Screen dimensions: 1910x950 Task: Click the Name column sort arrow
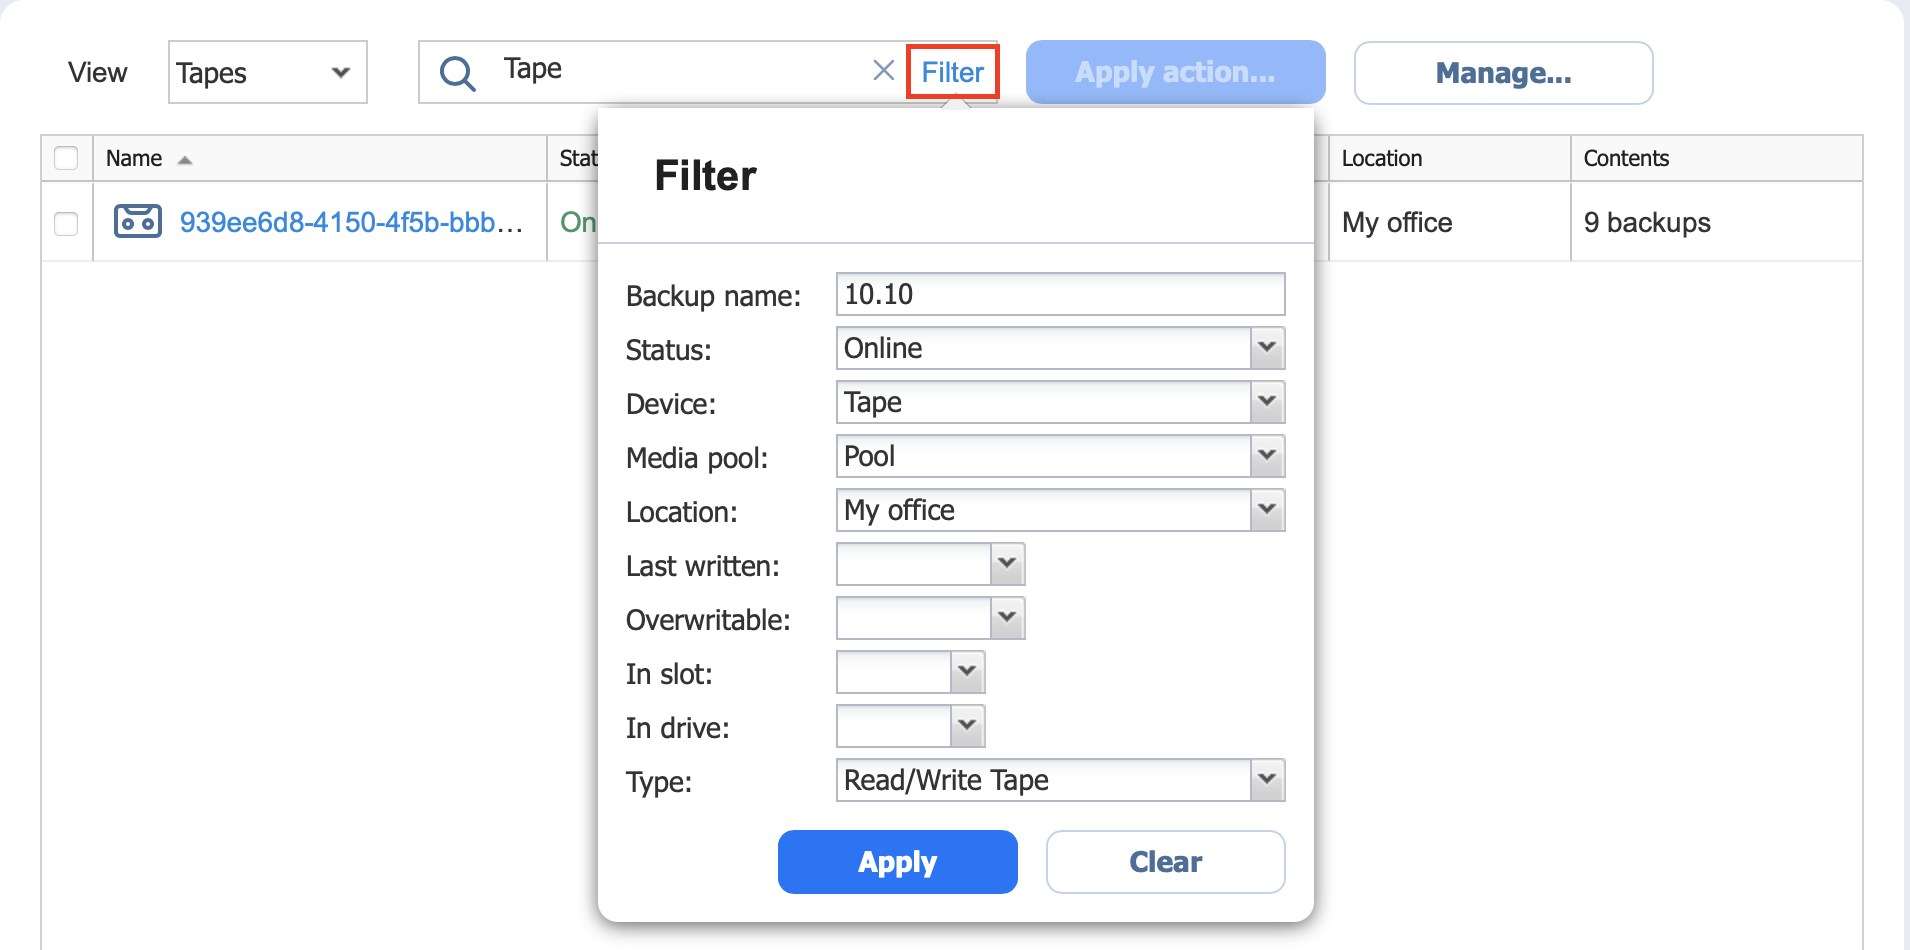coord(185,160)
